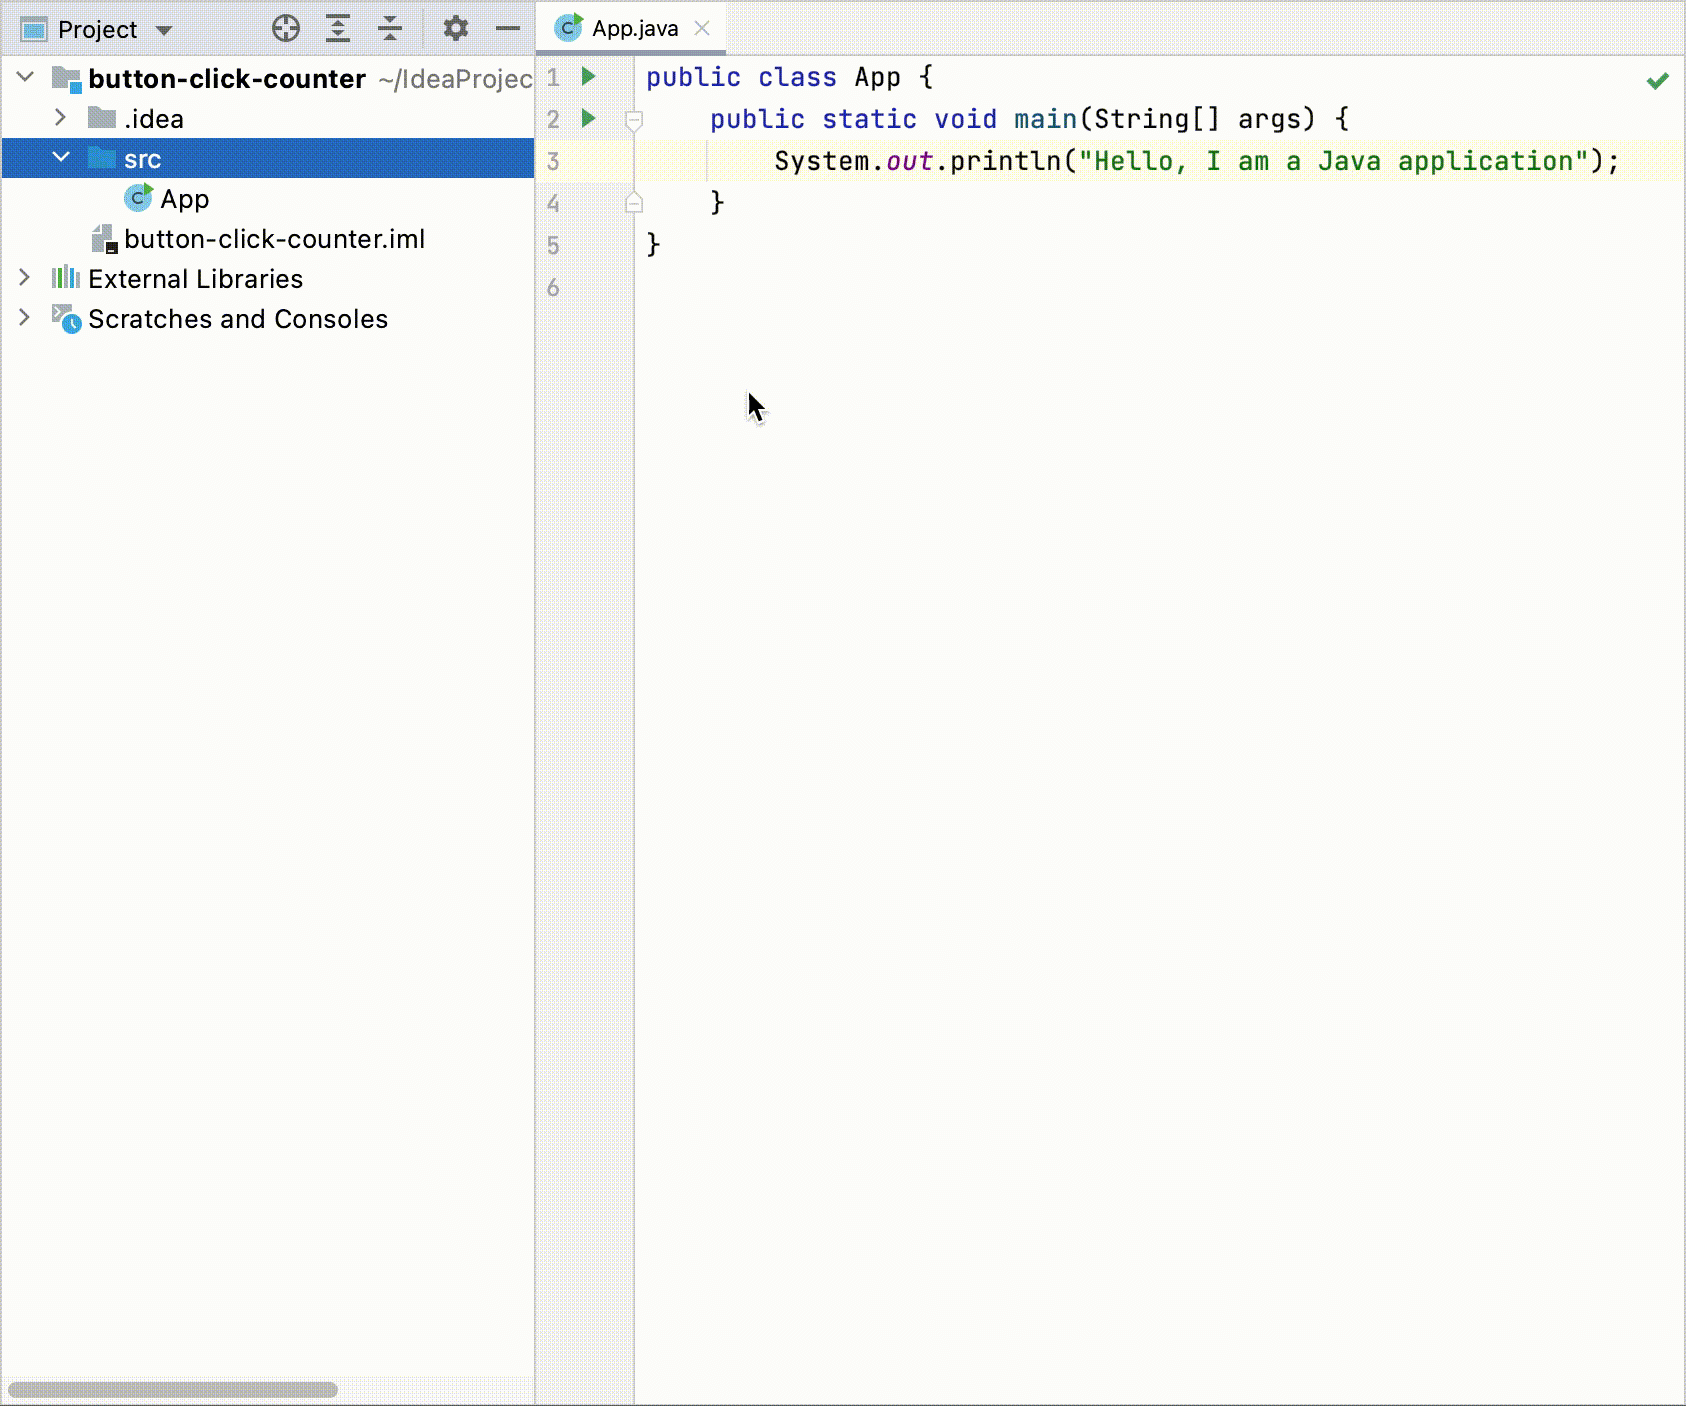
Task: Expand the External Libraries node
Action: click(24, 278)
